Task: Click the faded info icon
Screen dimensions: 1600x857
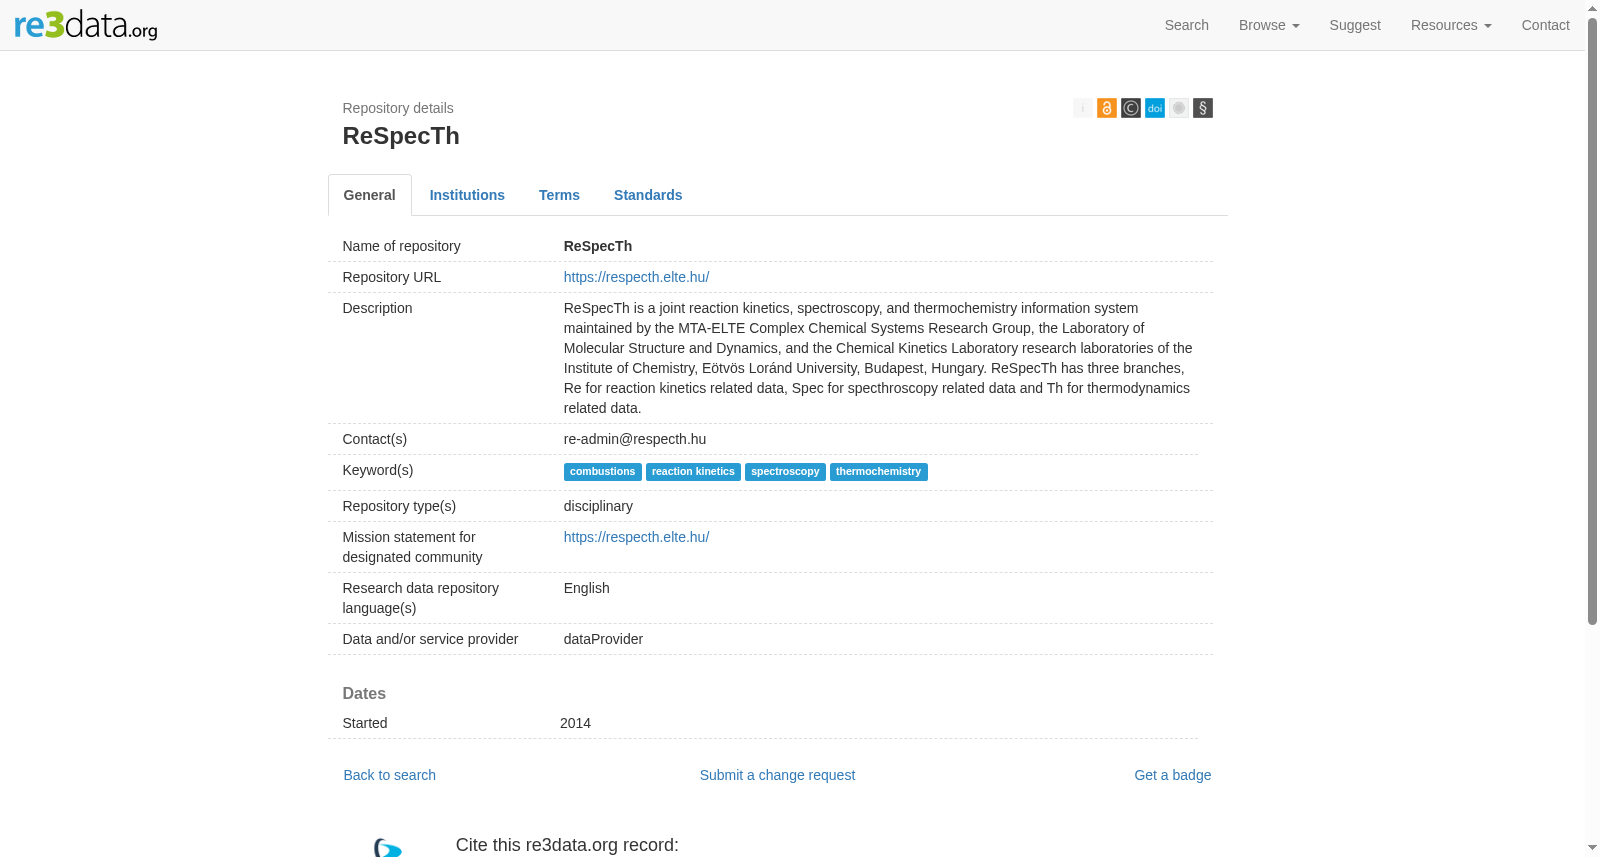Action: pos(1082,108)
